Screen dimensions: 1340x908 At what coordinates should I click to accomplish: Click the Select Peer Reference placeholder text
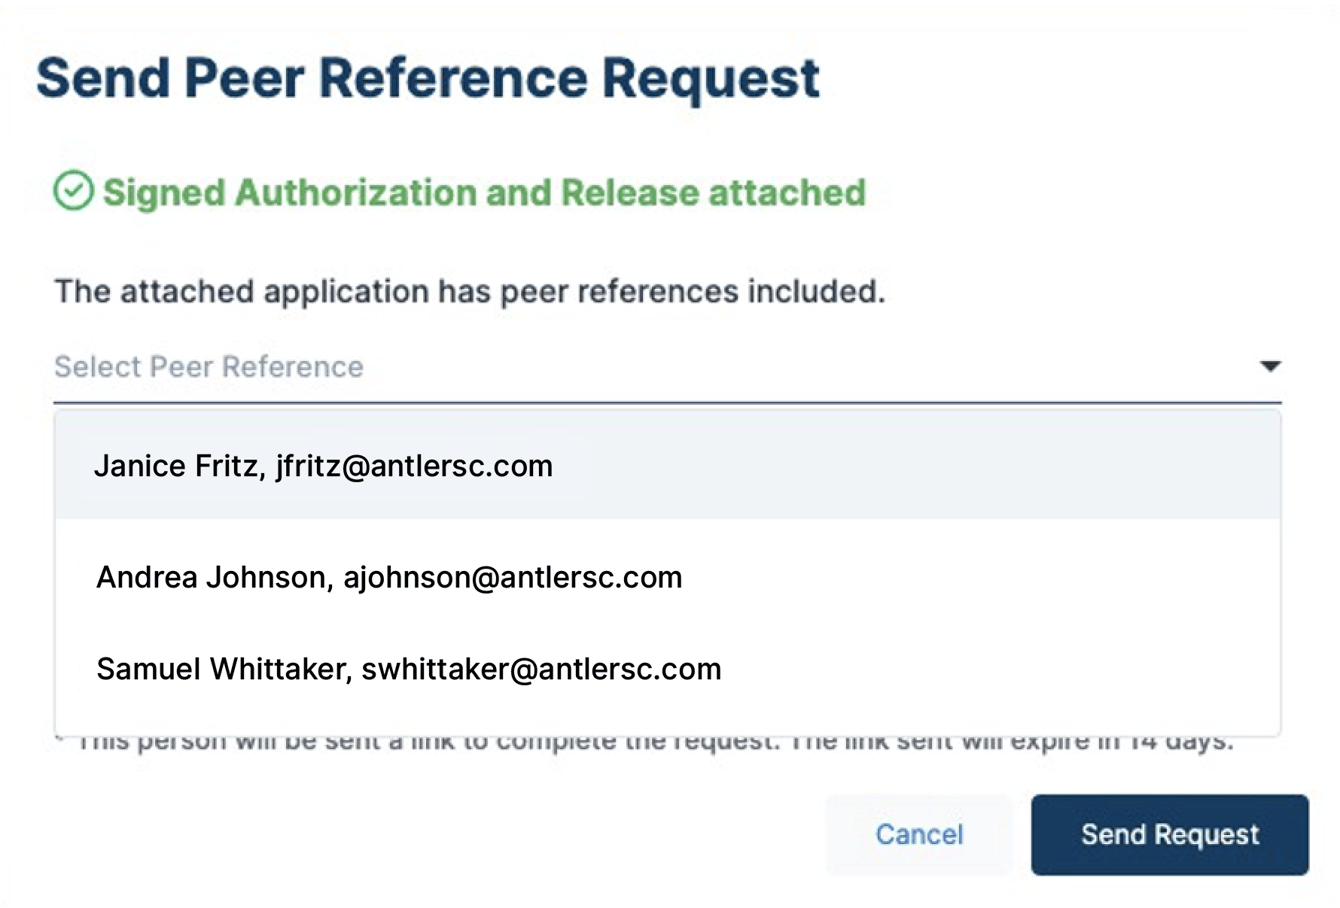tap(207, 367)
